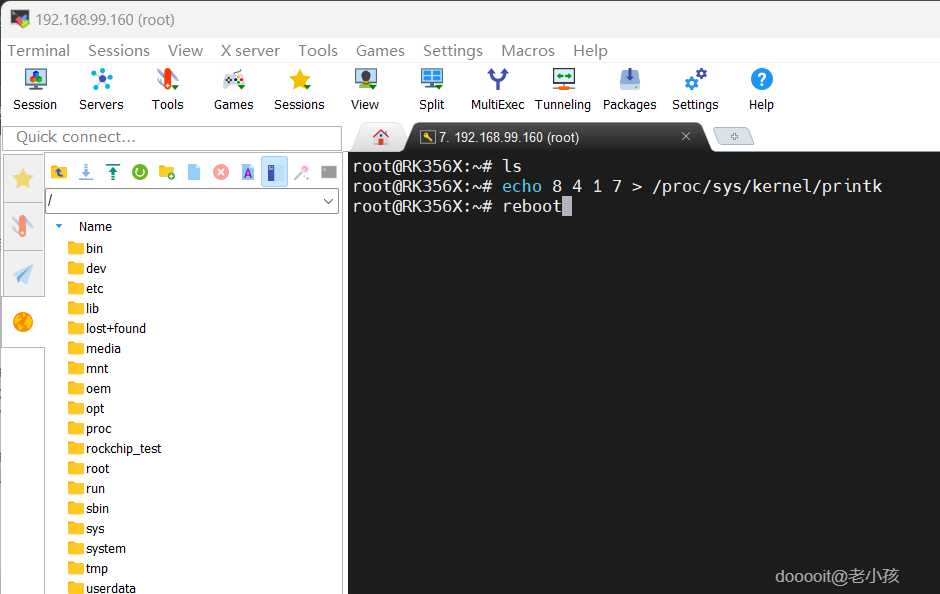
Task: Create a new file in SFTP panel
Action: (194, 172)
